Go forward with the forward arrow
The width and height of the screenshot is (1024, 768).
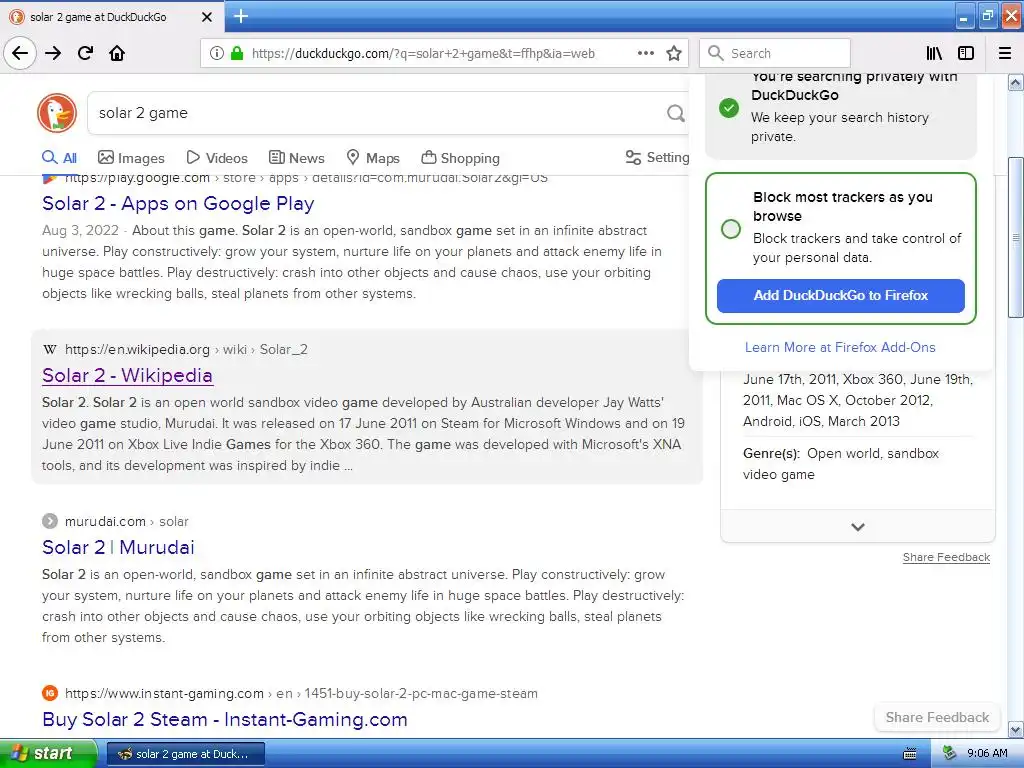[x=53, y=53]
